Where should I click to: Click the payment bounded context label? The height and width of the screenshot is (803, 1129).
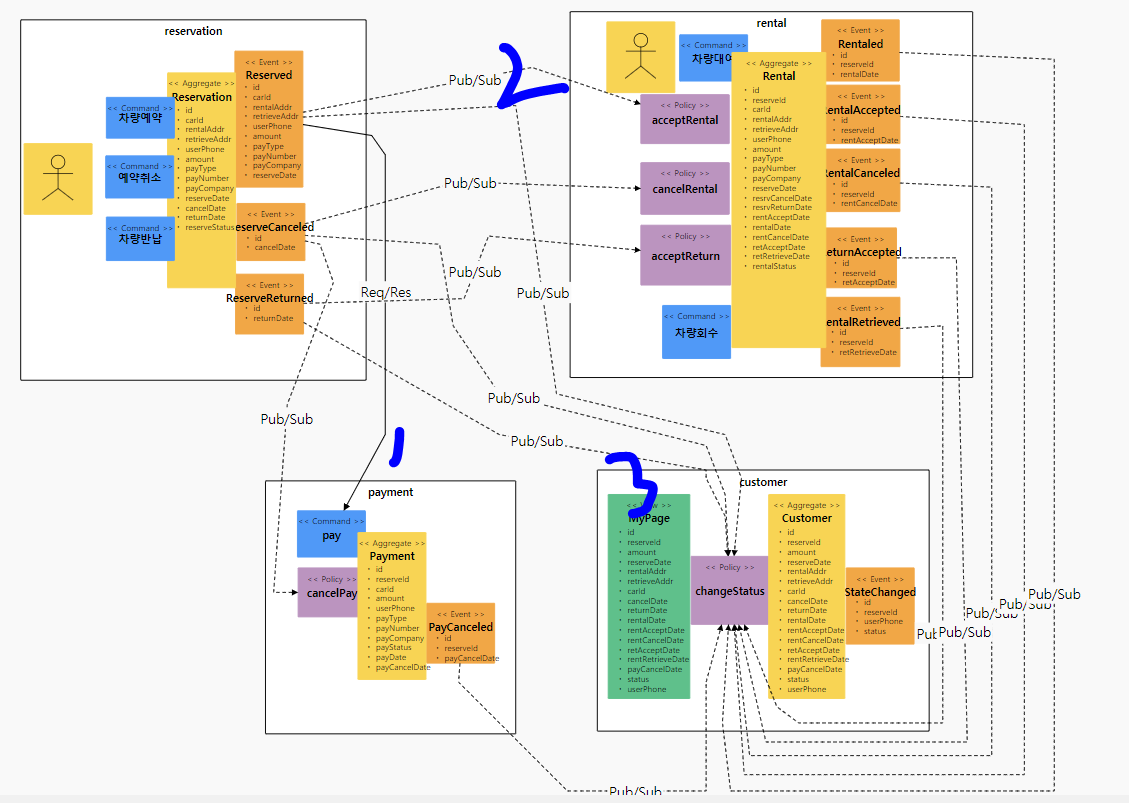coord(390,492)
